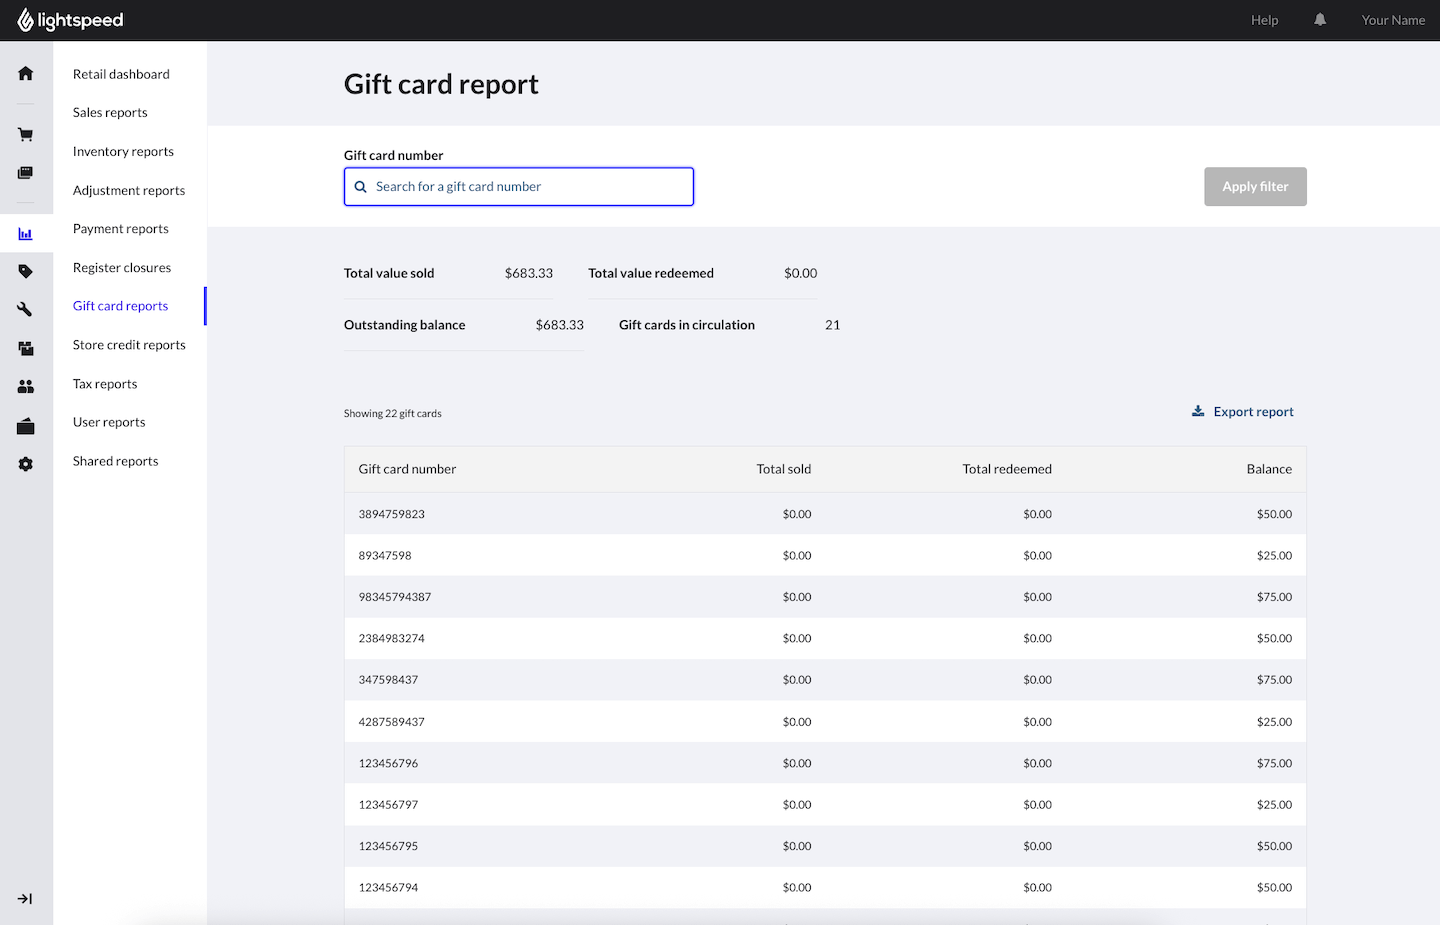
Task: Open the settings gear icon
Action: click(x=26, y=464)
